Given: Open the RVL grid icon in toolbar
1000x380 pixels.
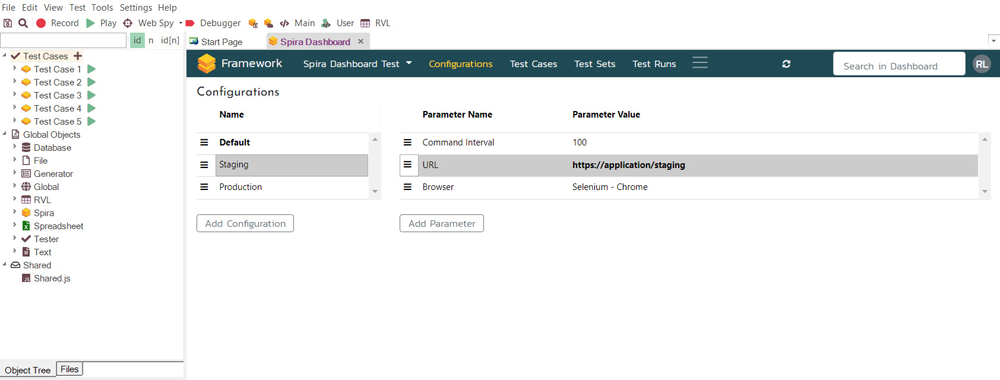Looking at the screenshot, I should pyautogui.click(x=365, y=23).
